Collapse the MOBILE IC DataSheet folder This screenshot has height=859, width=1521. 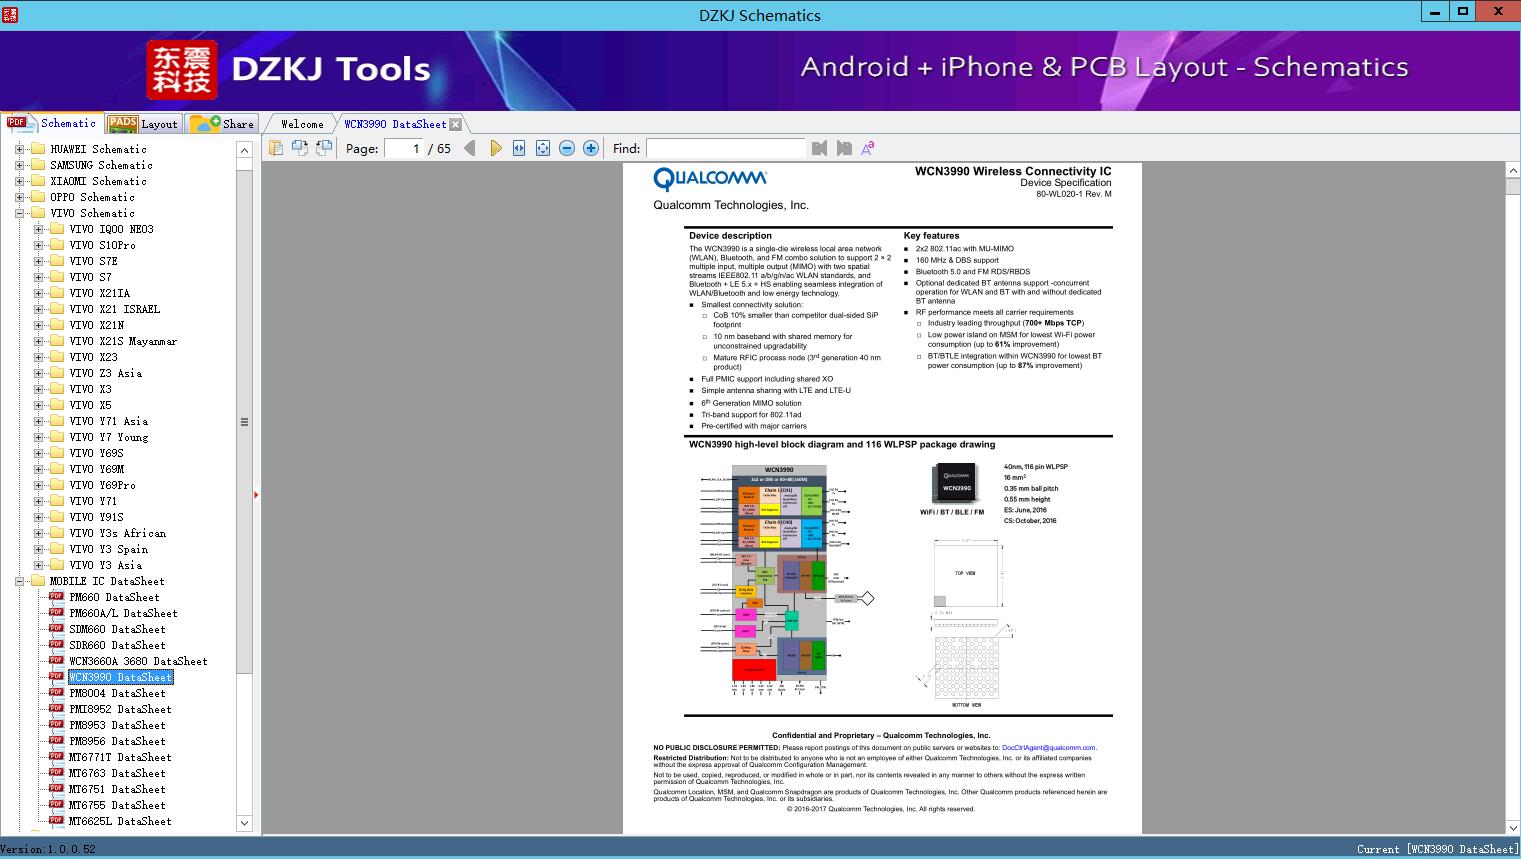coord(19,581)
